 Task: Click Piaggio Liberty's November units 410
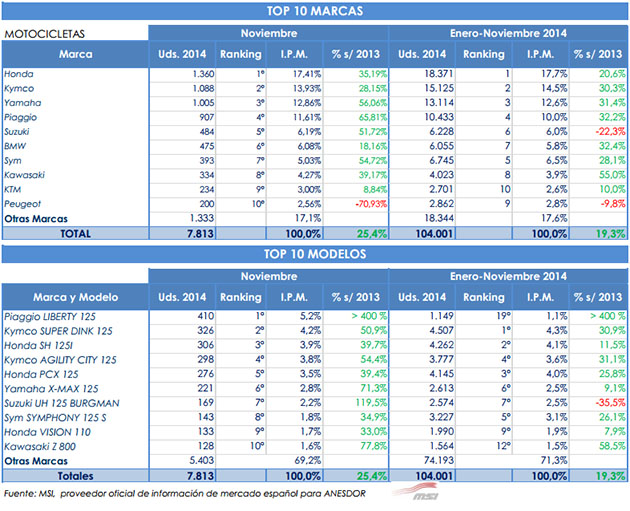(x=206, y=316)
